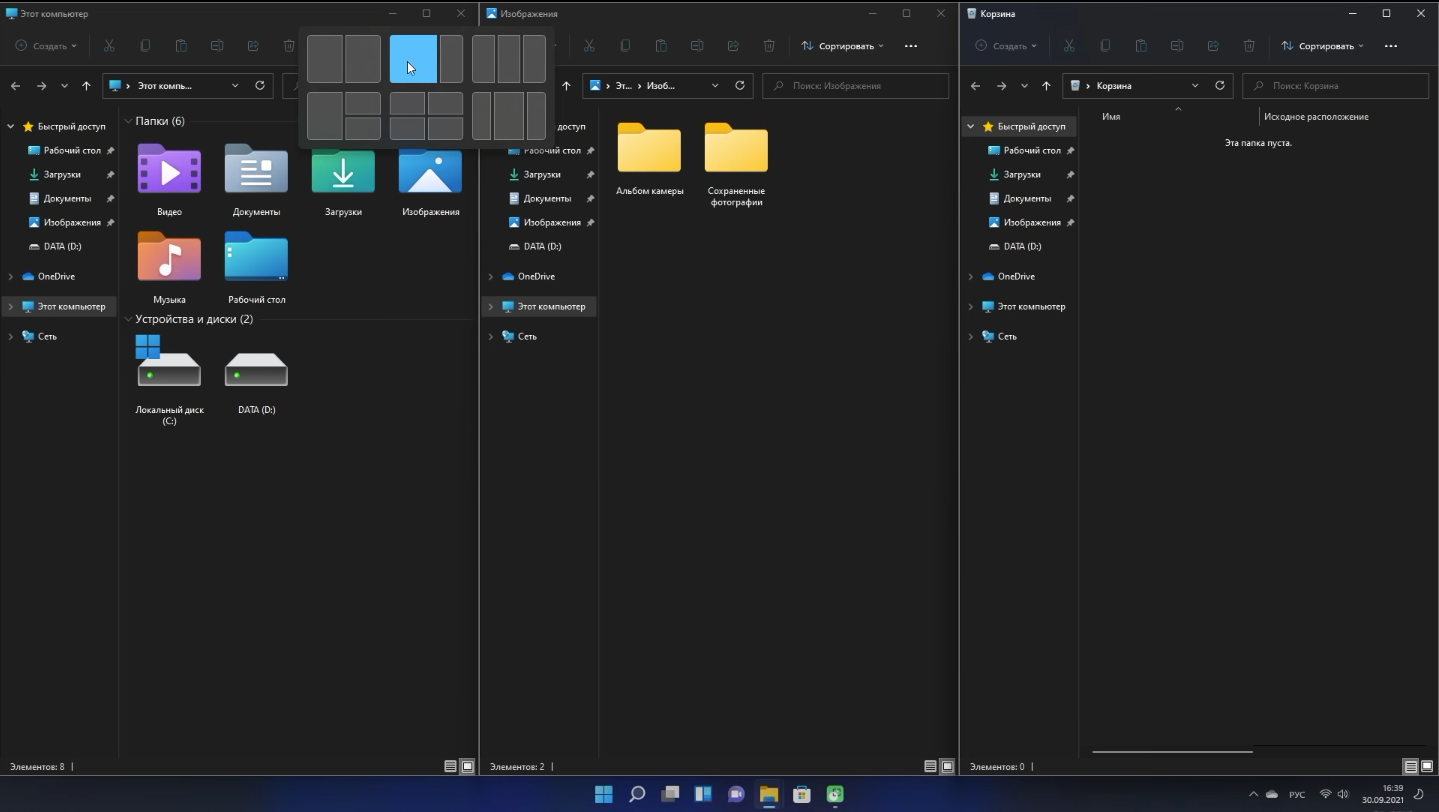
Task: Open the three-dots menu in Изображения window
Action: 910,46
